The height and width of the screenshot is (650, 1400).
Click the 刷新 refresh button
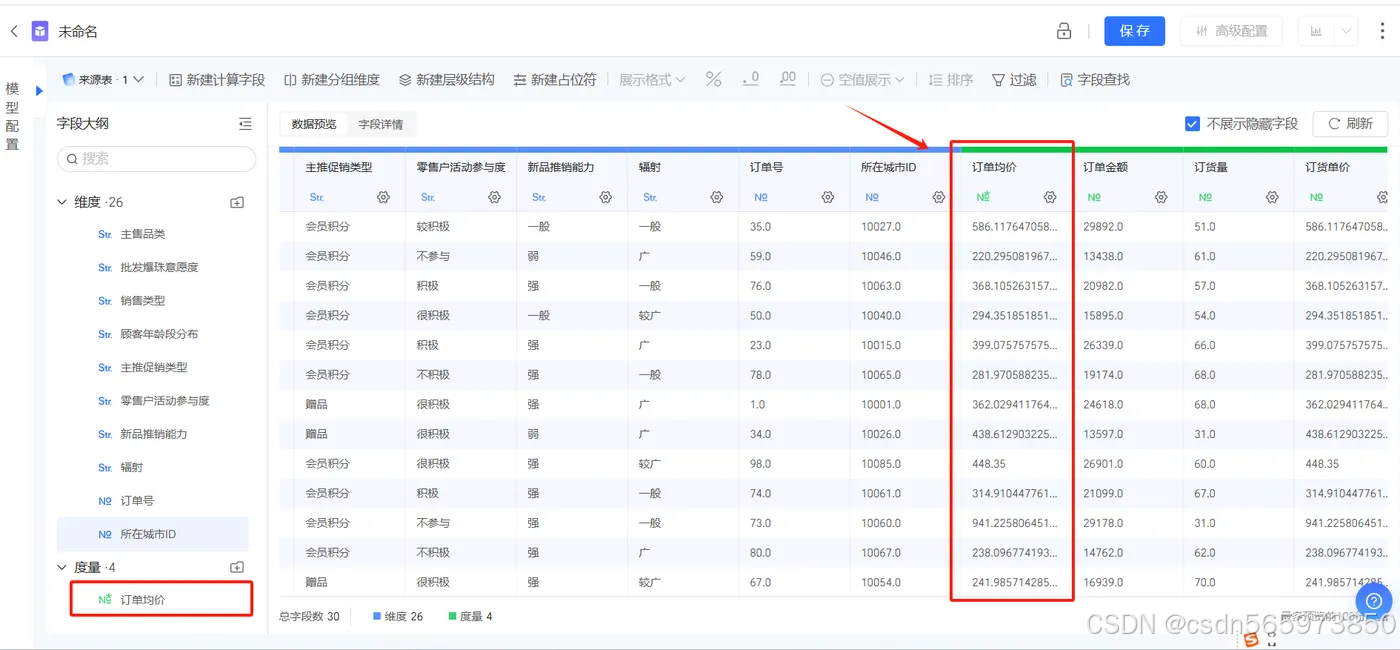pyautogui.click(x=1349, y=124)
